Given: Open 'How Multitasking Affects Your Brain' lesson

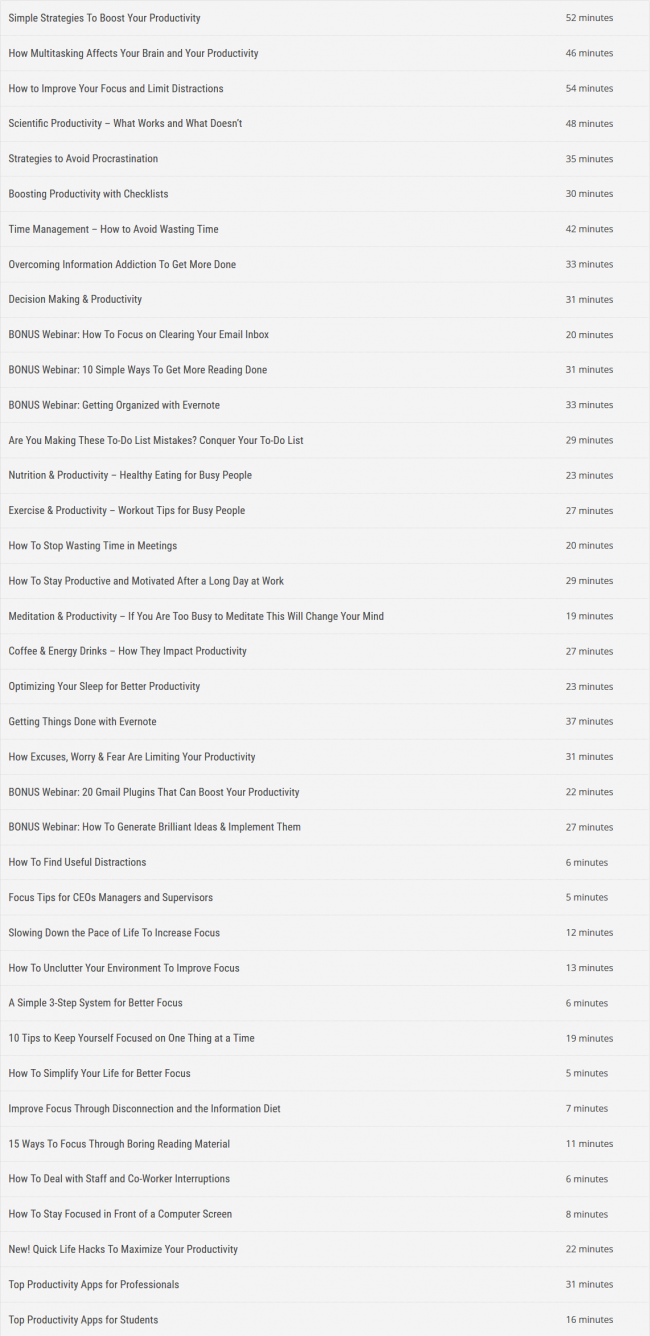Looking at the screenshot, I should (x=133, y=53).
